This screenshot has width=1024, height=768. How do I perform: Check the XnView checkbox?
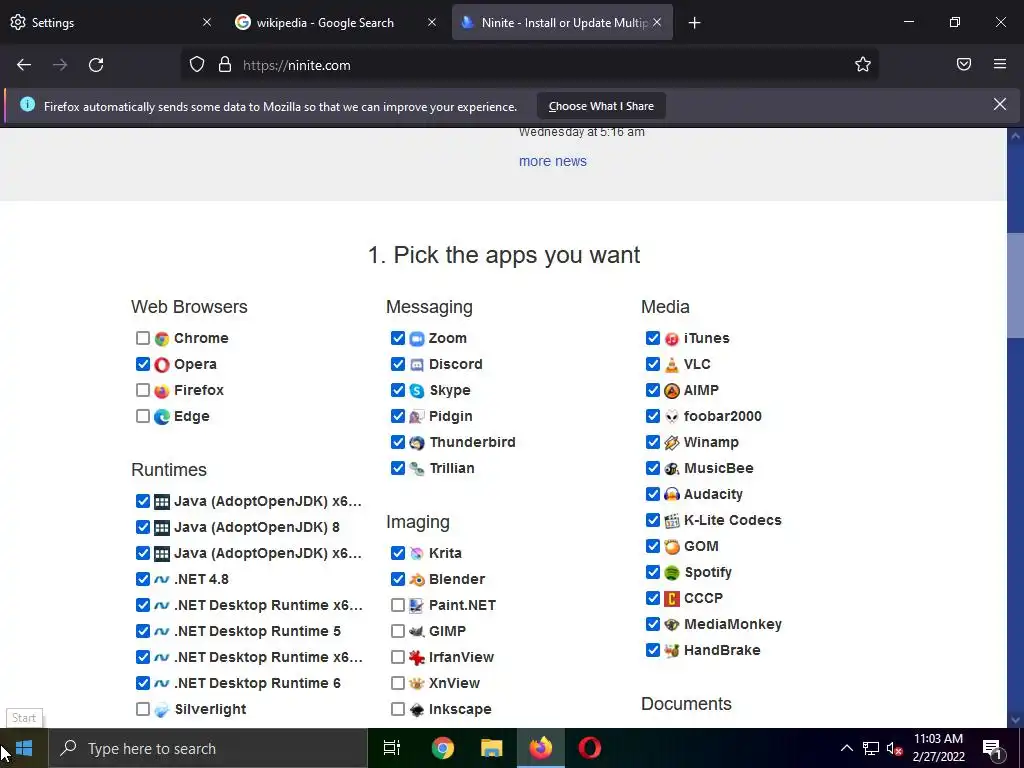point(398,683)
